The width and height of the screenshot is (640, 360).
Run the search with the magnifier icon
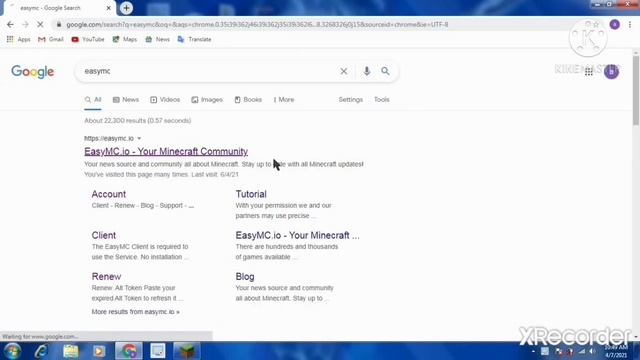pyautogui.click(x=385, y=71)
